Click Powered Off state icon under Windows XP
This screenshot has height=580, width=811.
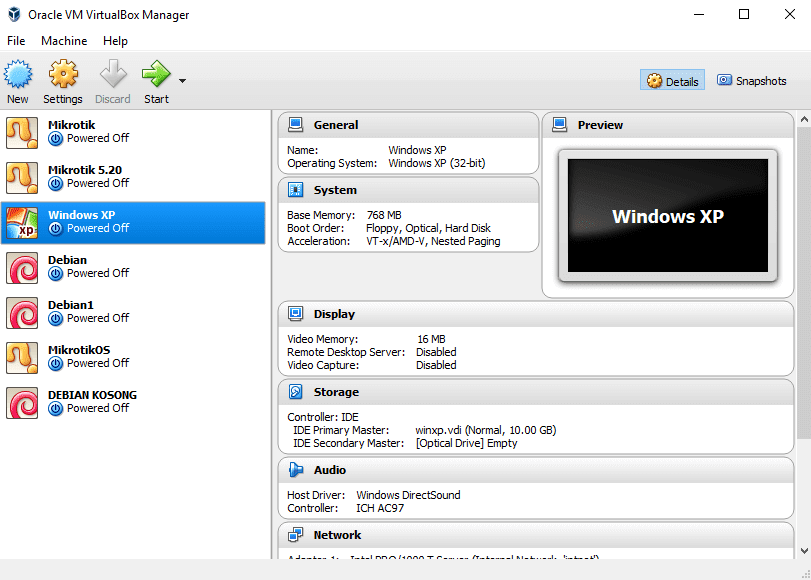click(55, 229)
